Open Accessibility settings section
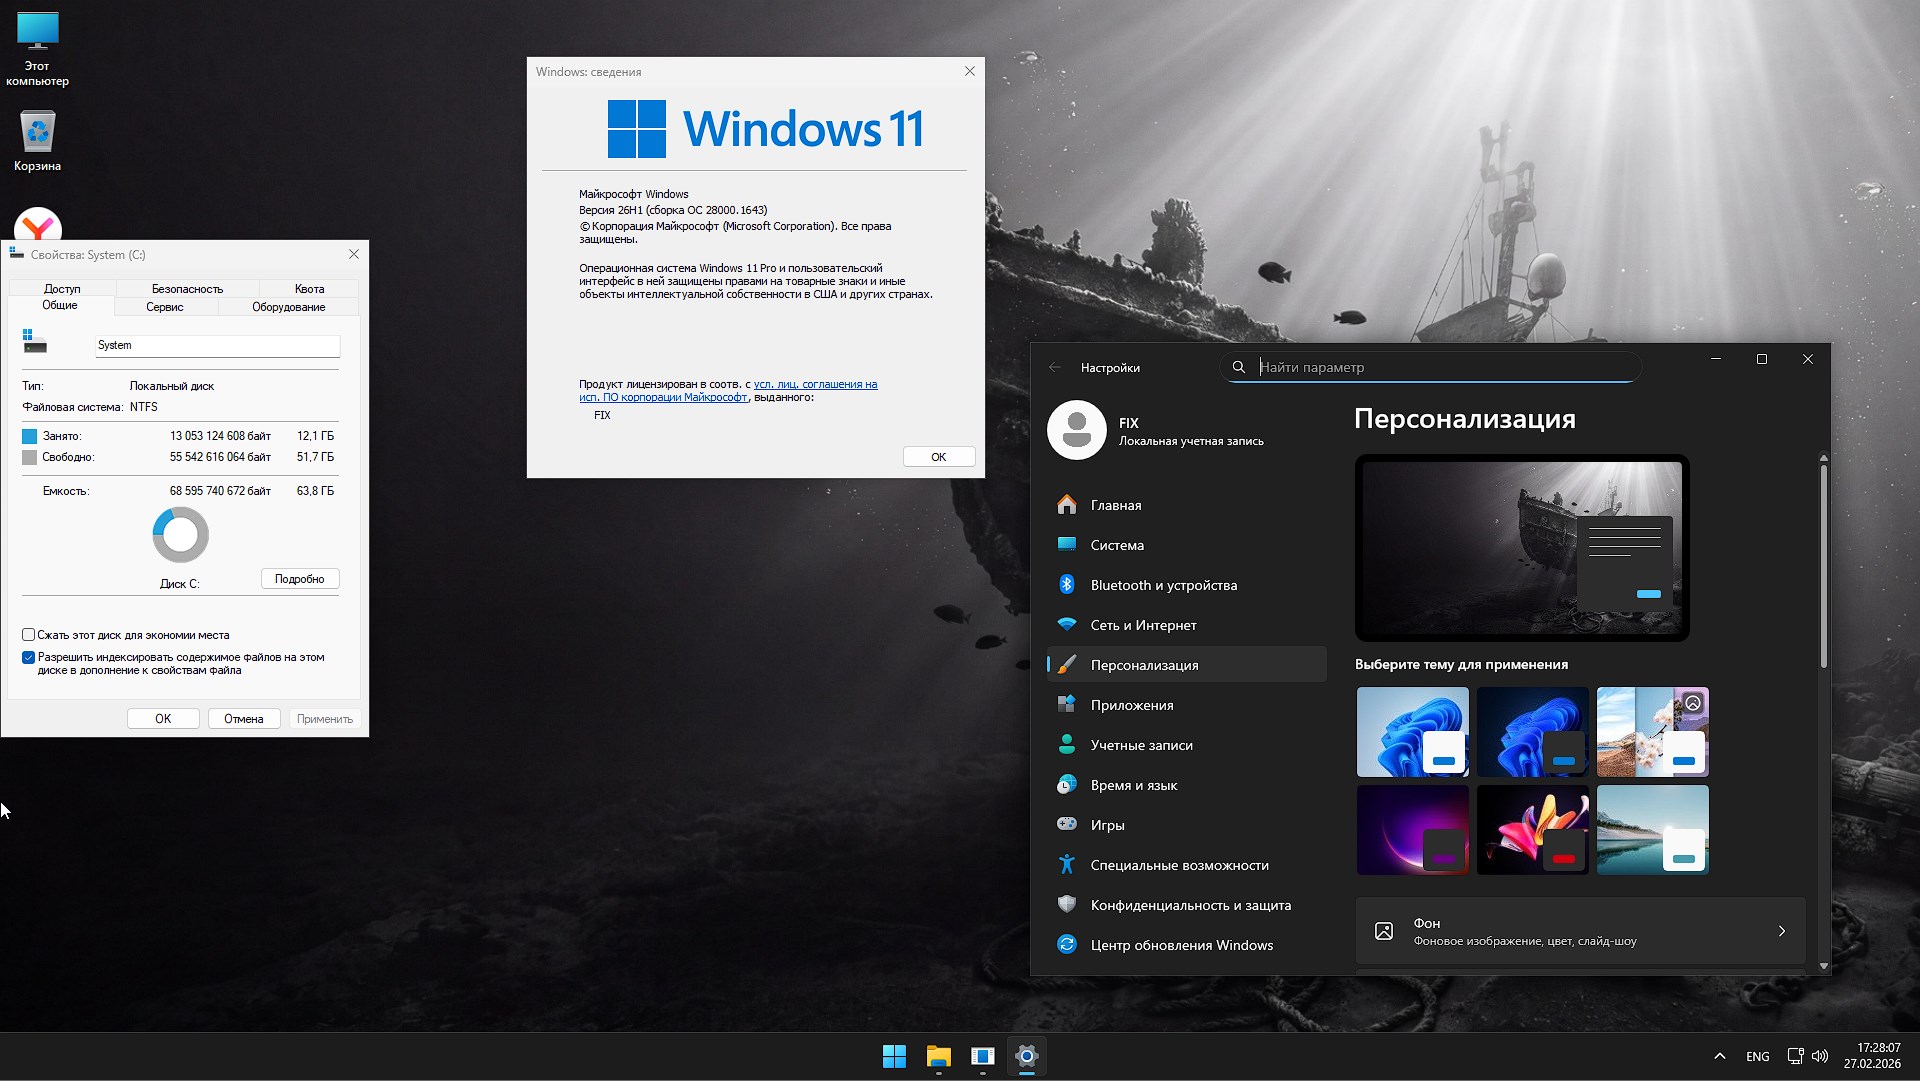1920x1081 pixels. [1179, 865]
